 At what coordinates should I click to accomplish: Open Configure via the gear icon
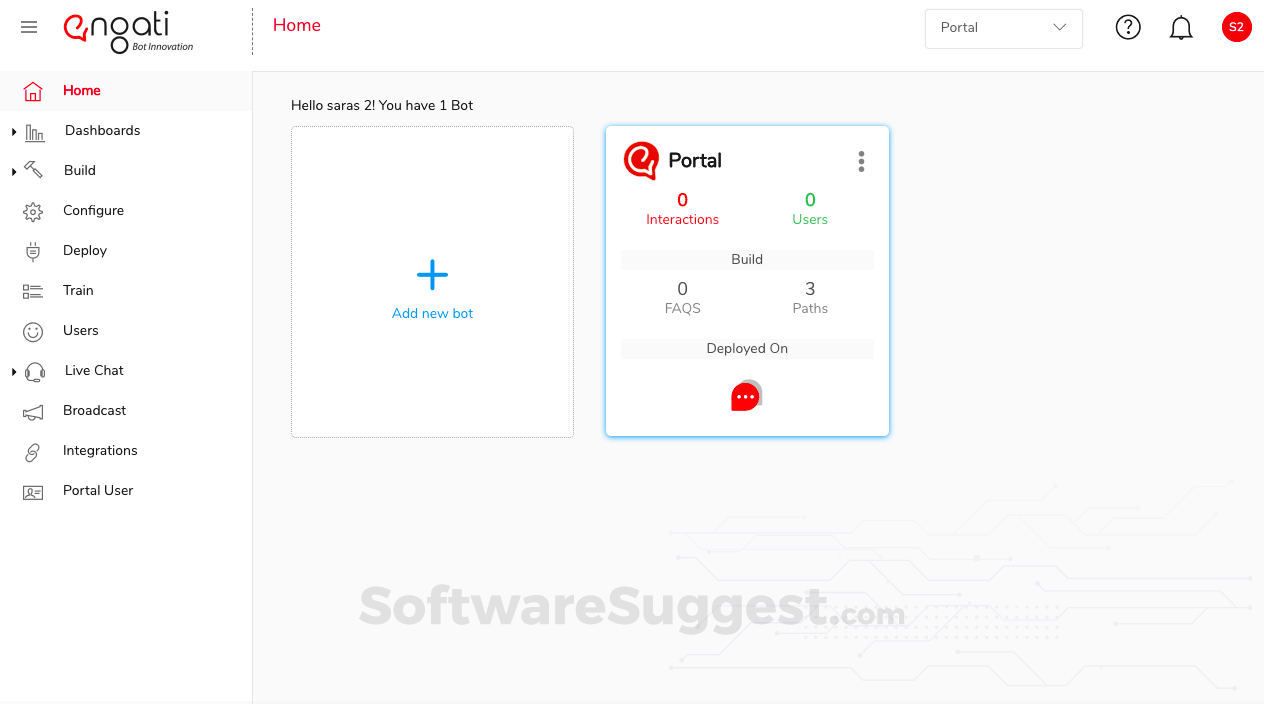tap(31, 210)
